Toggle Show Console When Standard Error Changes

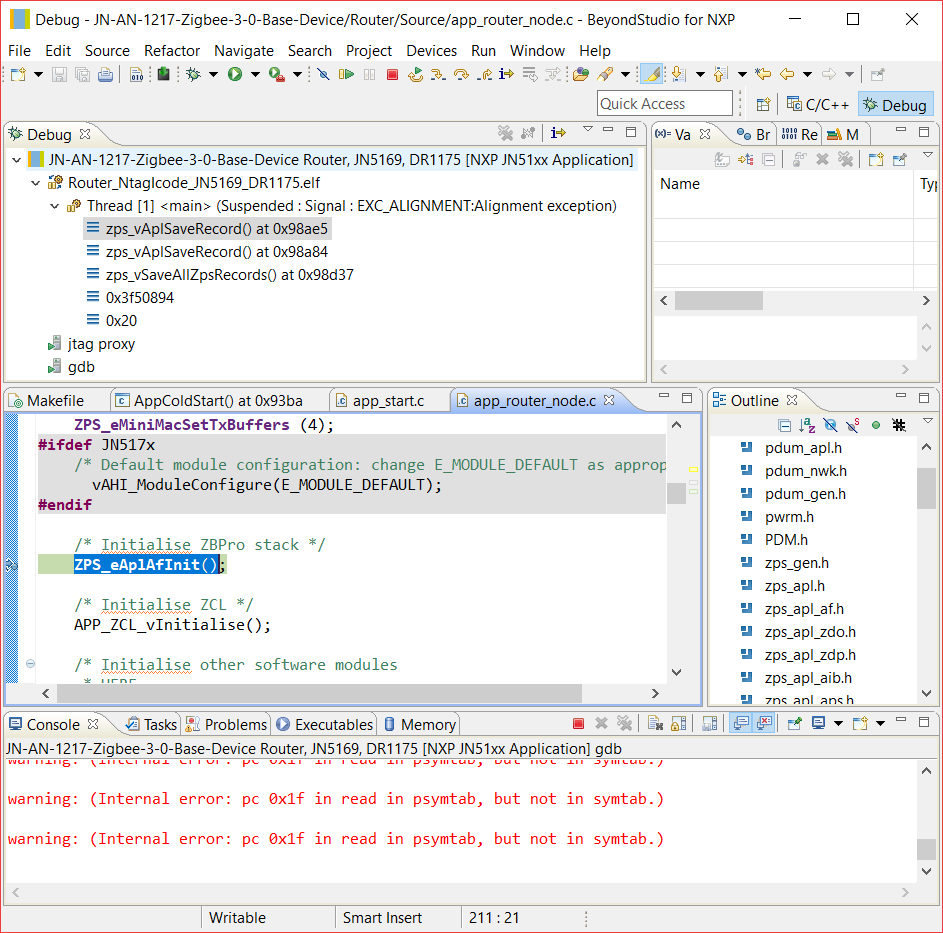click(x=764, y=724)
